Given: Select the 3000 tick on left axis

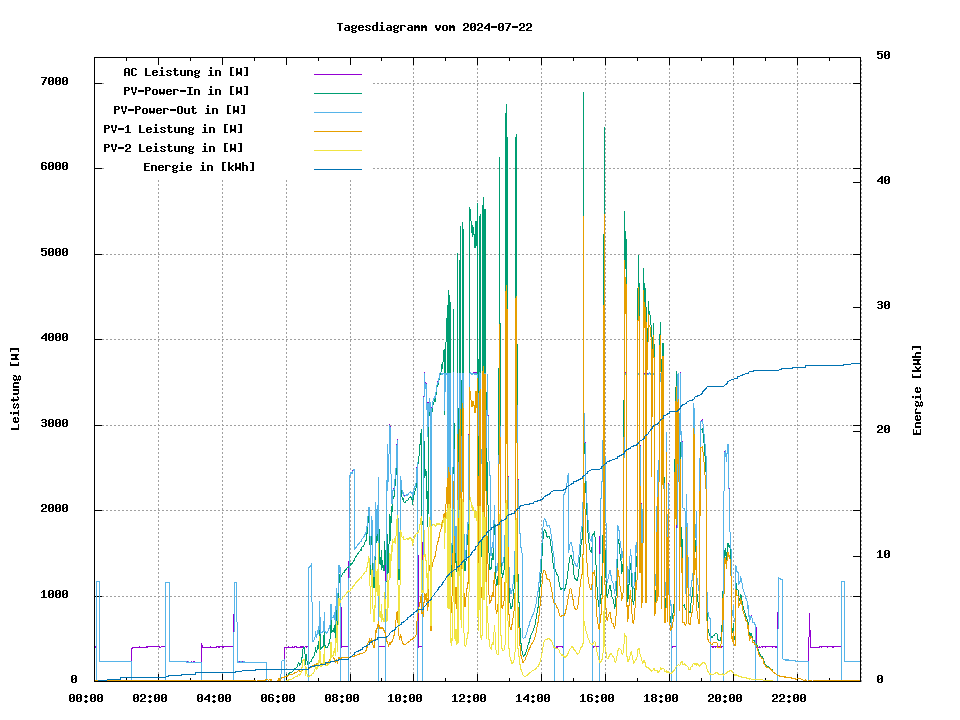Looking at the screenshot, I should (x=54, y=424).
